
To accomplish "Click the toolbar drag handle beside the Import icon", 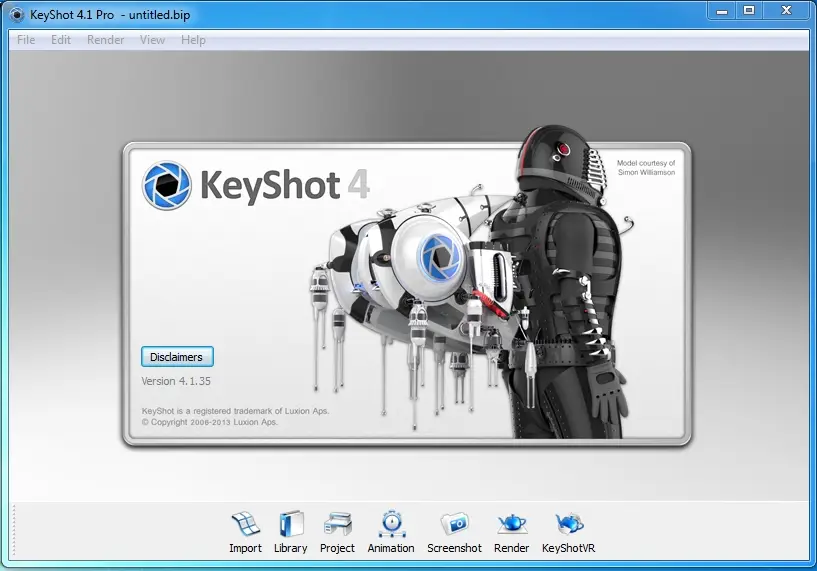I will coord(14,529).
